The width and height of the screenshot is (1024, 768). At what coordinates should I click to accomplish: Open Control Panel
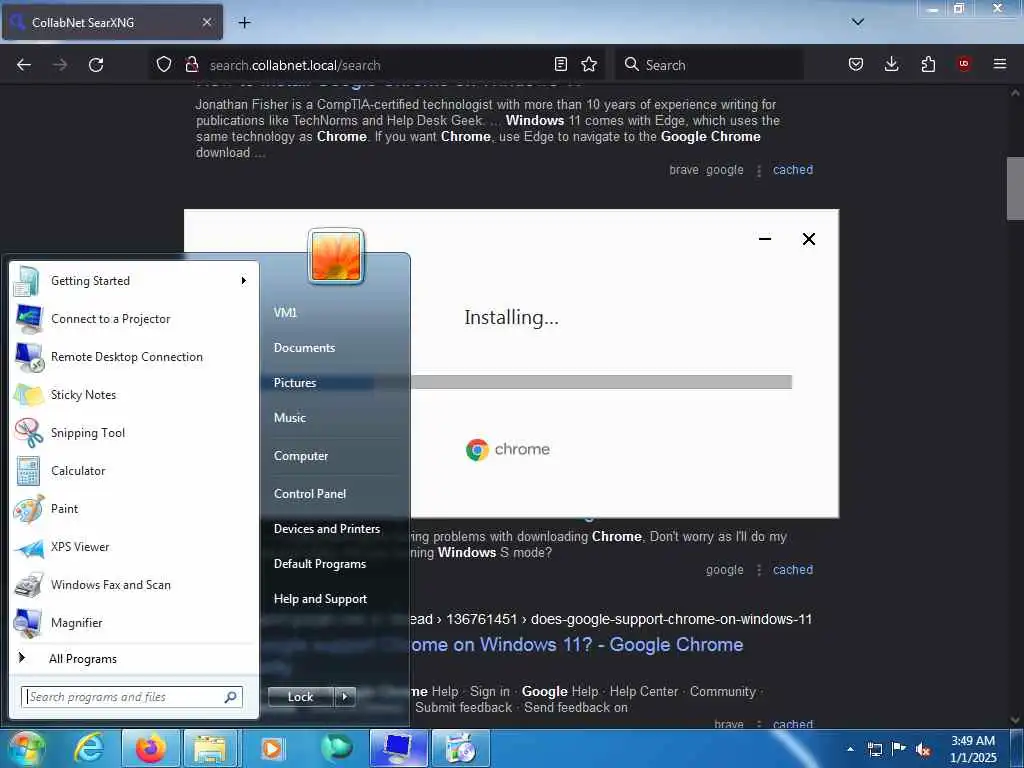click(310, 494)
